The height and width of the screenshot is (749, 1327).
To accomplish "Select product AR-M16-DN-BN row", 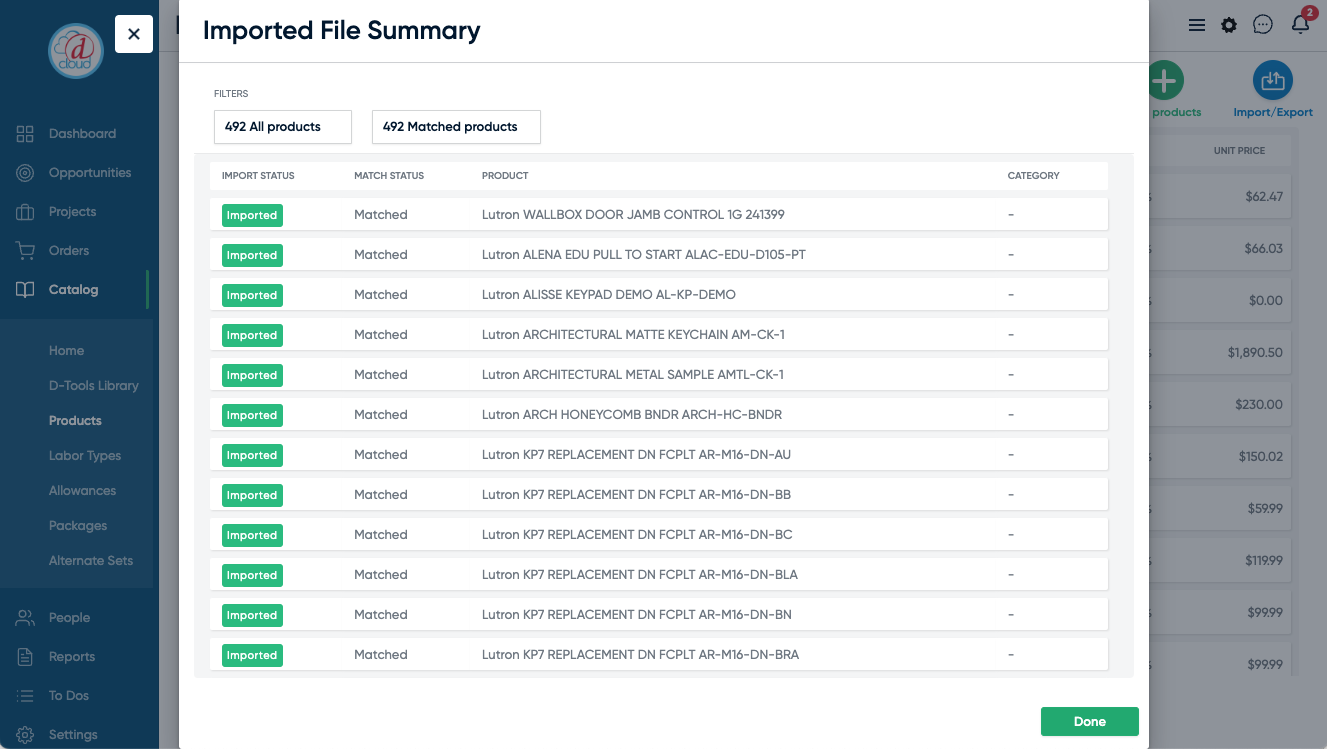I will click(x=659, y=615).
